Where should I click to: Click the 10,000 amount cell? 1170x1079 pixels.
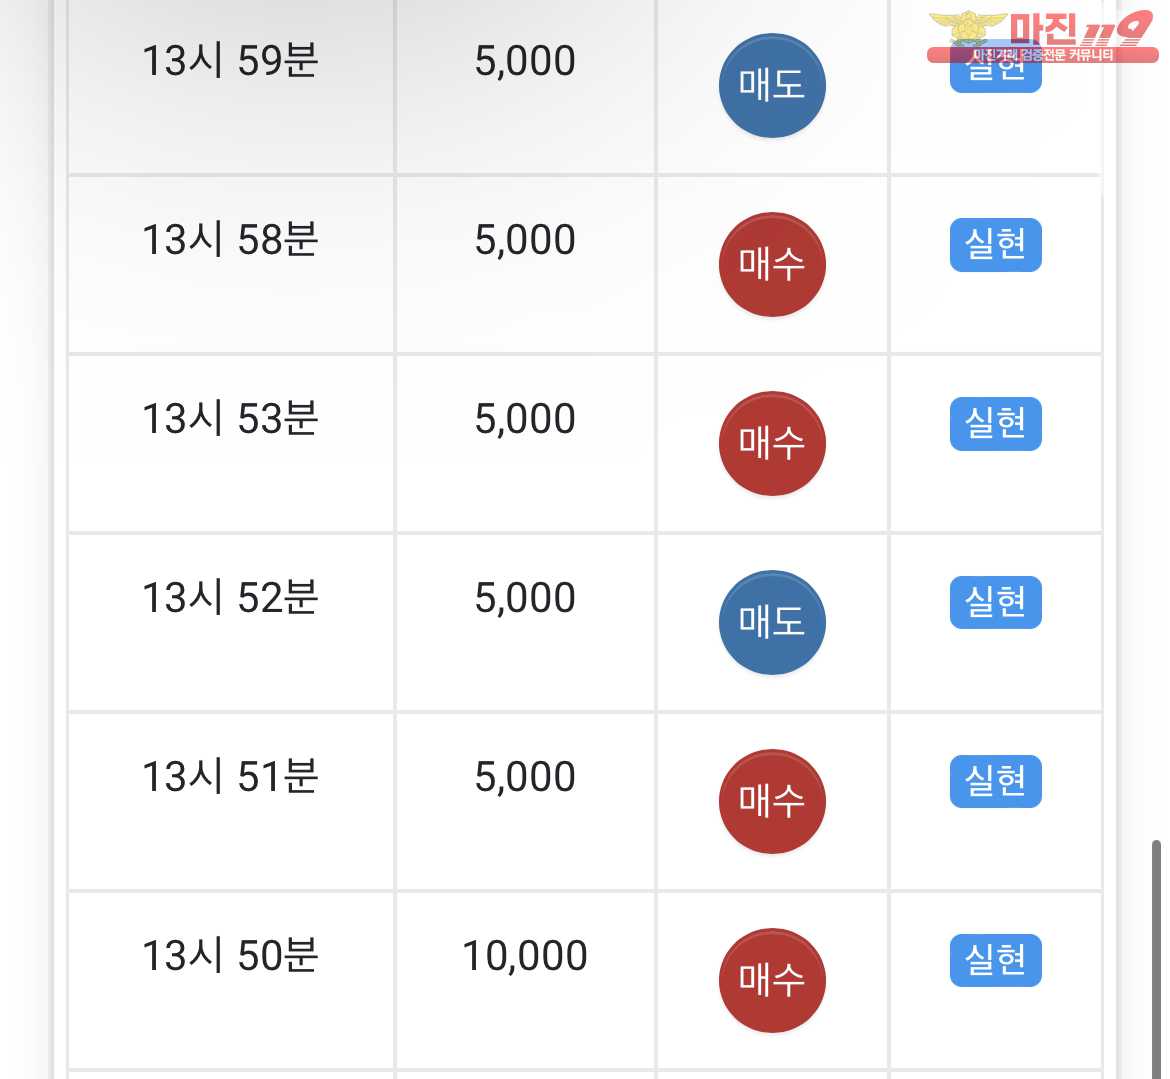(525, 956)
